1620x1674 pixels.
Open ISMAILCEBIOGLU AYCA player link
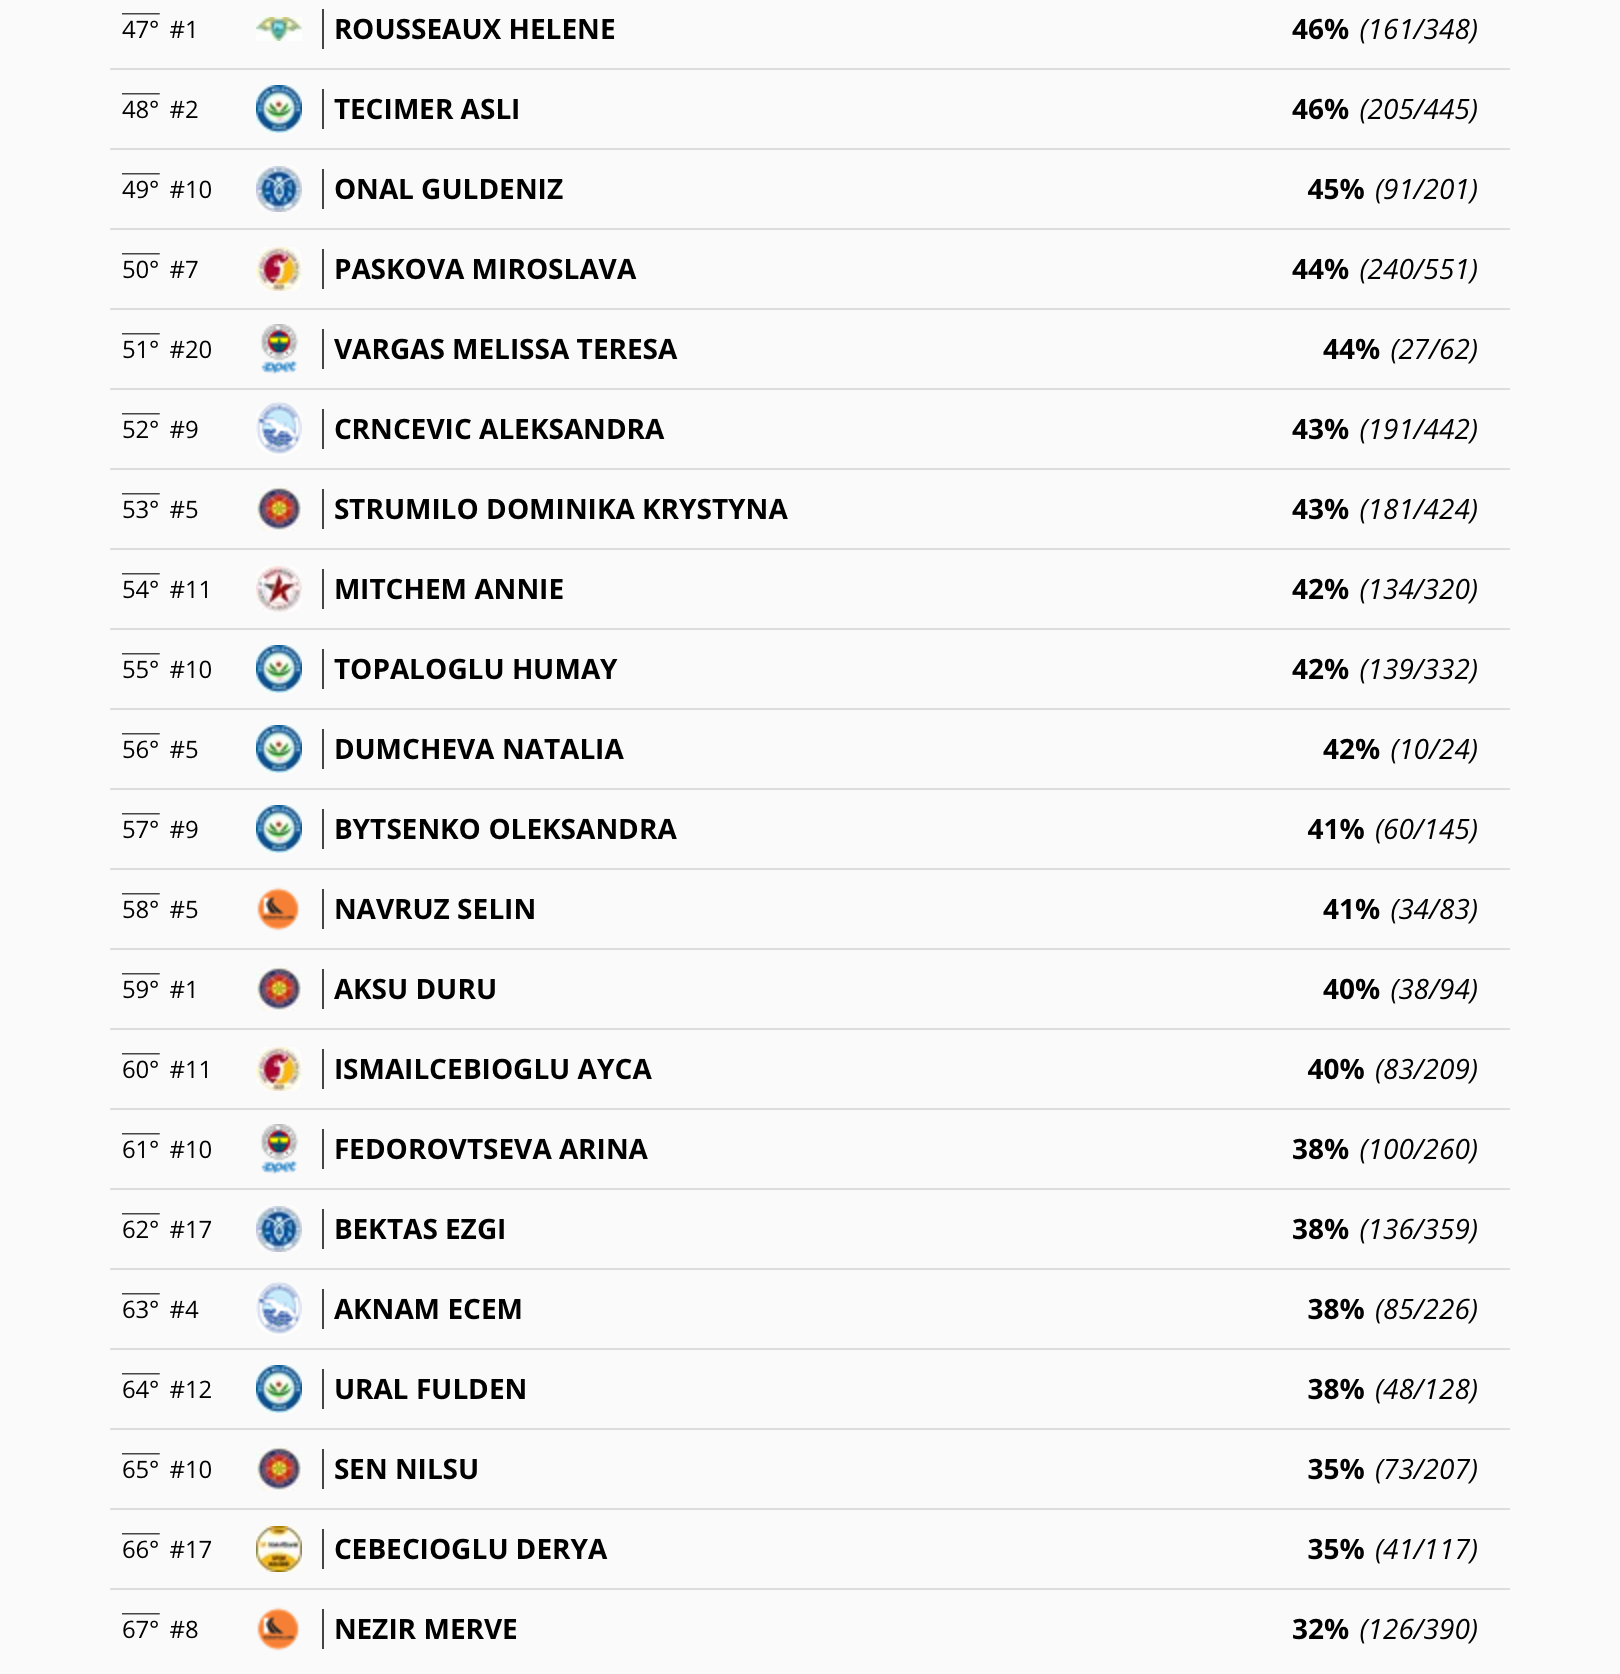[492, 1069]
